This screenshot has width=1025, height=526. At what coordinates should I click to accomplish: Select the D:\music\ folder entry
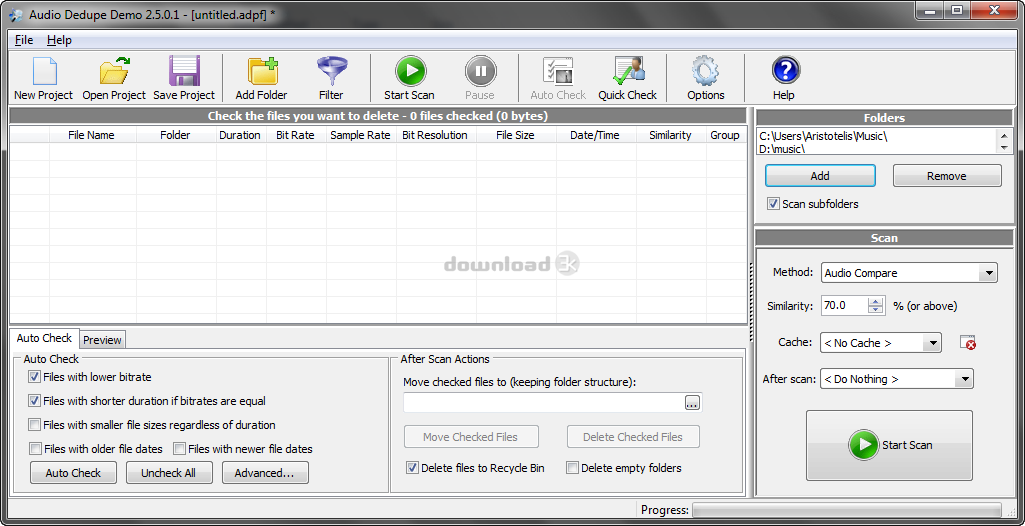(782, 148)
